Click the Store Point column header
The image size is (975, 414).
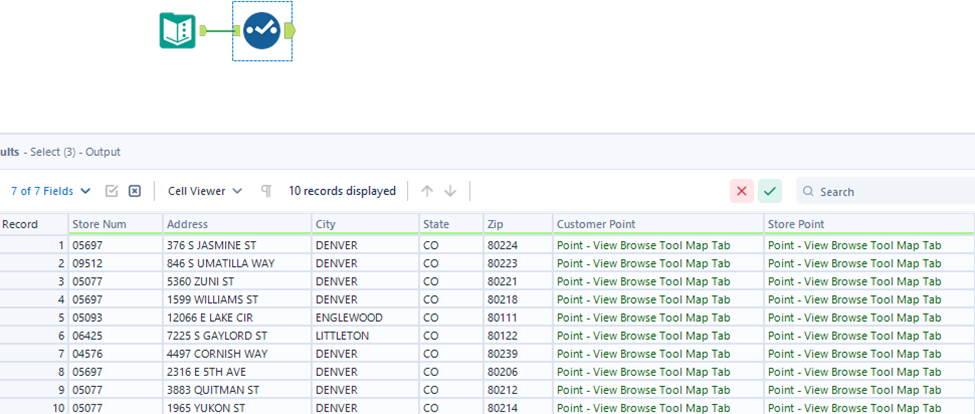[x=869, y=224]
